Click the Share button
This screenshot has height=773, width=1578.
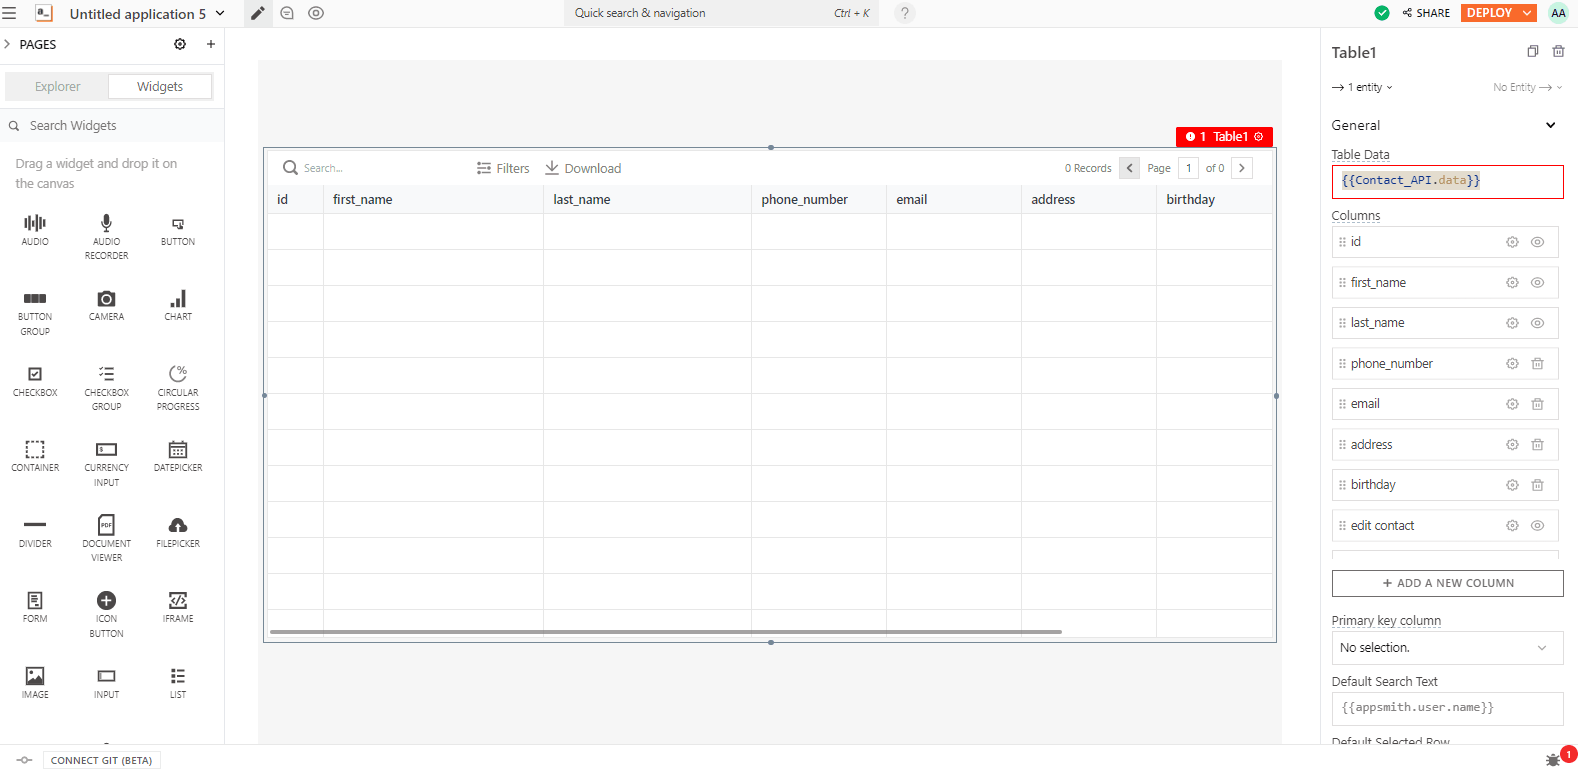pos(1426,13)
